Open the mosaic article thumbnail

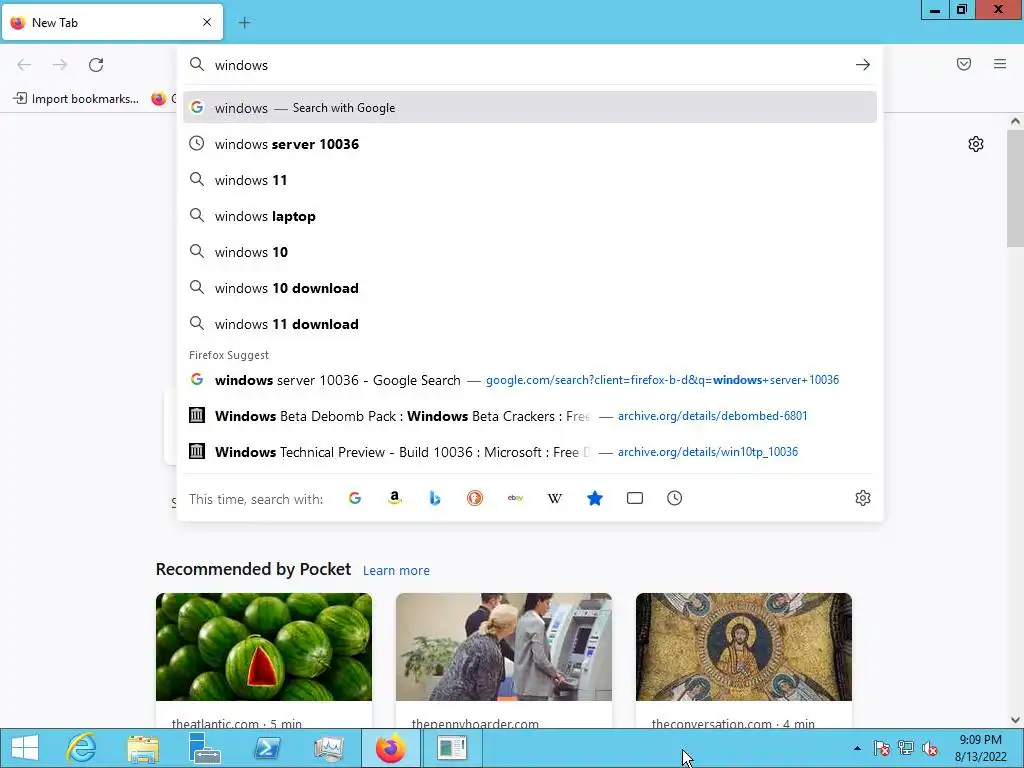click(x=744, y=647)
